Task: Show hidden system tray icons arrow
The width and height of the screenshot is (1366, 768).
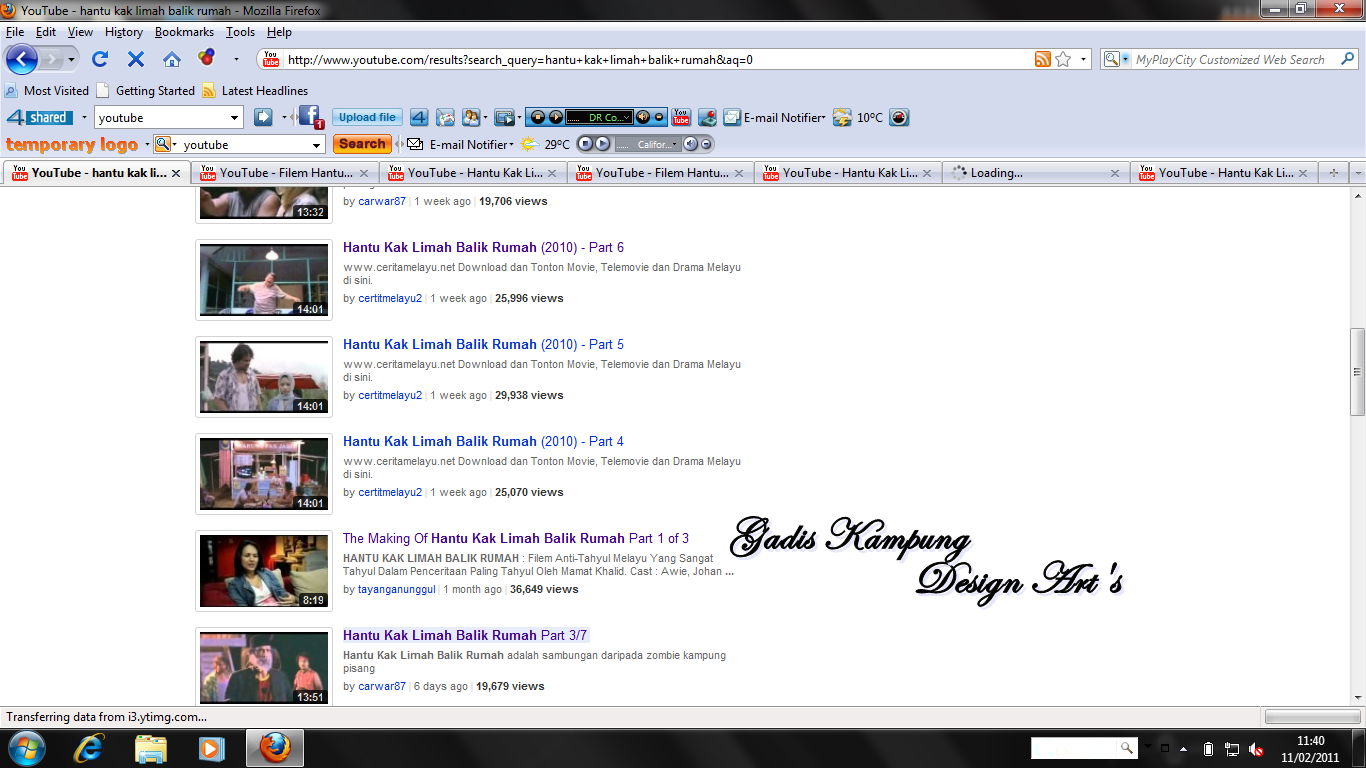Action: (x=1184, y=749)
